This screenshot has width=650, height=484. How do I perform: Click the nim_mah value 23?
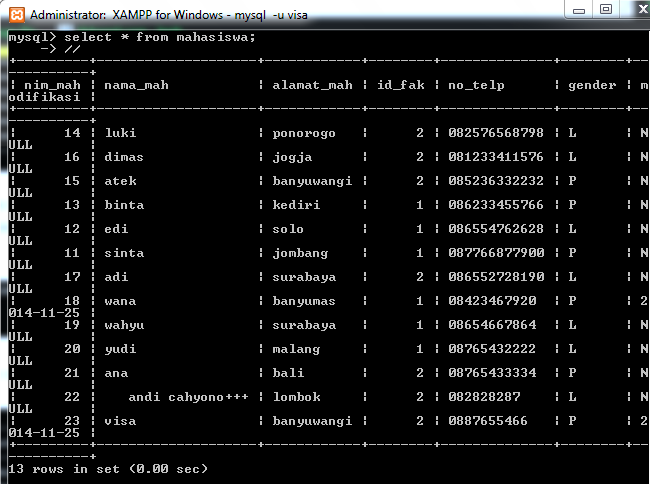click(x=72, y=421)
